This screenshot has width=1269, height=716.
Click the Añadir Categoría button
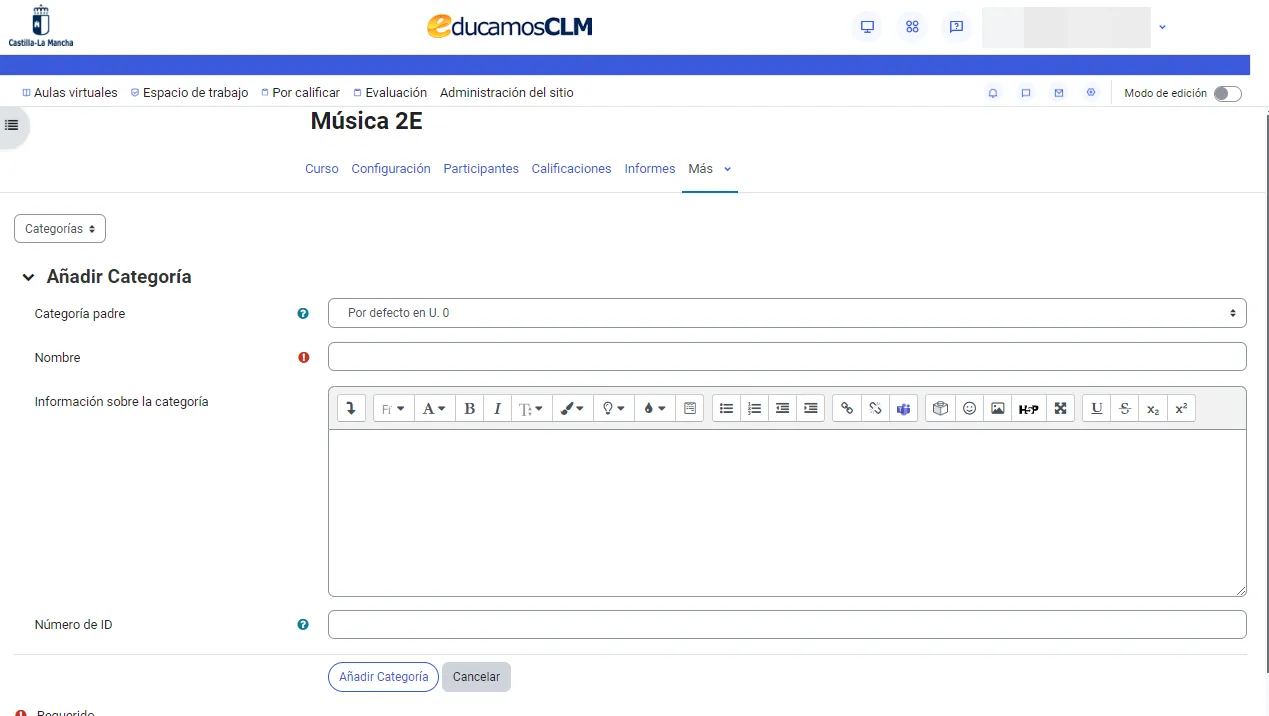click(383, 677)
